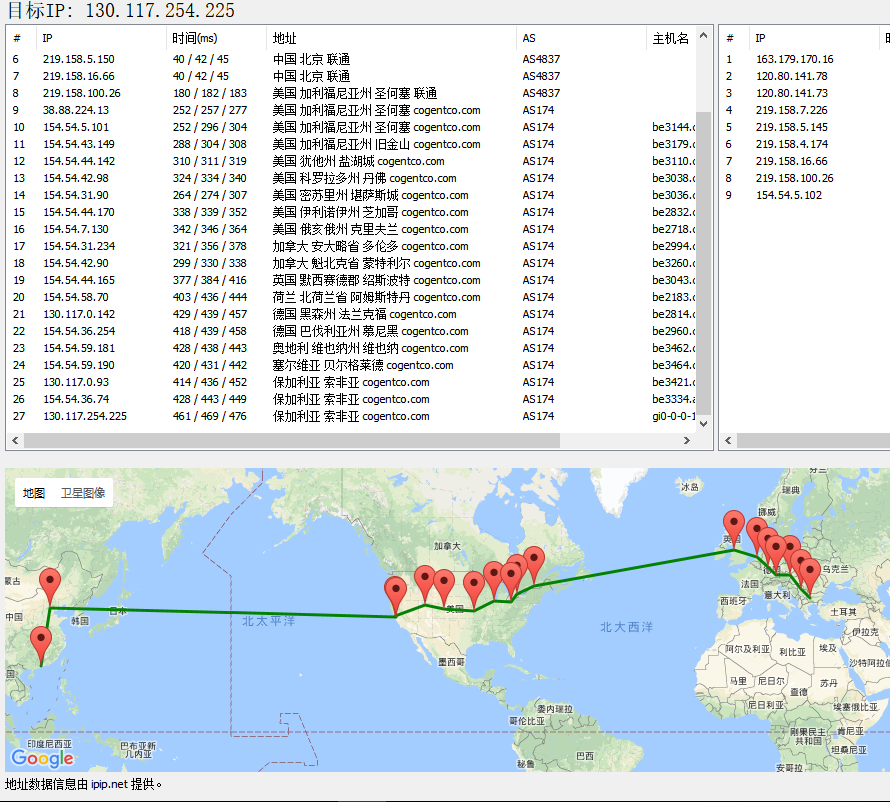
Task: Click the map pin over Beijing
Action: coord(50,585)
